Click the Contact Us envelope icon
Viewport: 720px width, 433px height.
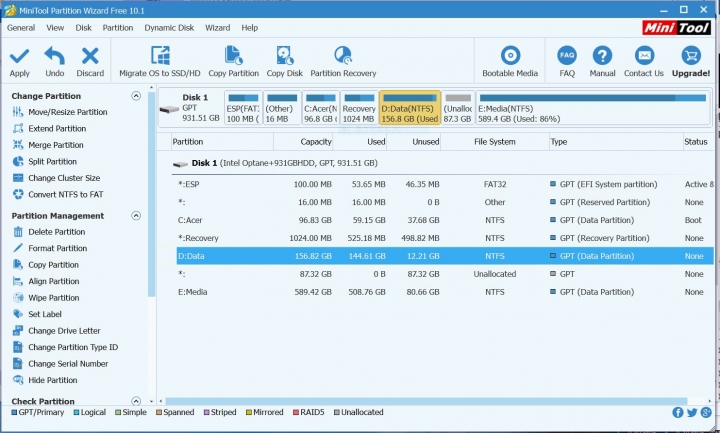pos(644,56)
